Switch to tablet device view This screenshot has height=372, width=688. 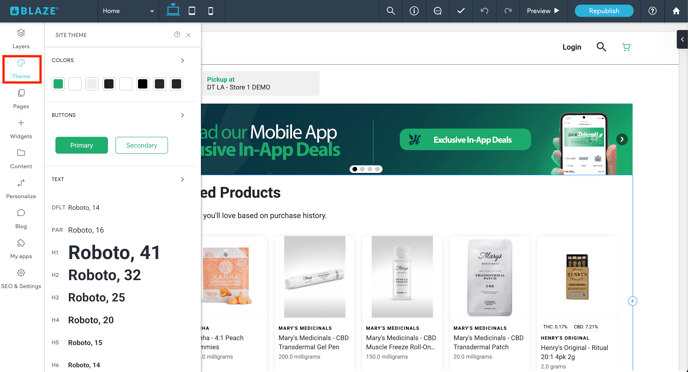click(x=192, y=11)
